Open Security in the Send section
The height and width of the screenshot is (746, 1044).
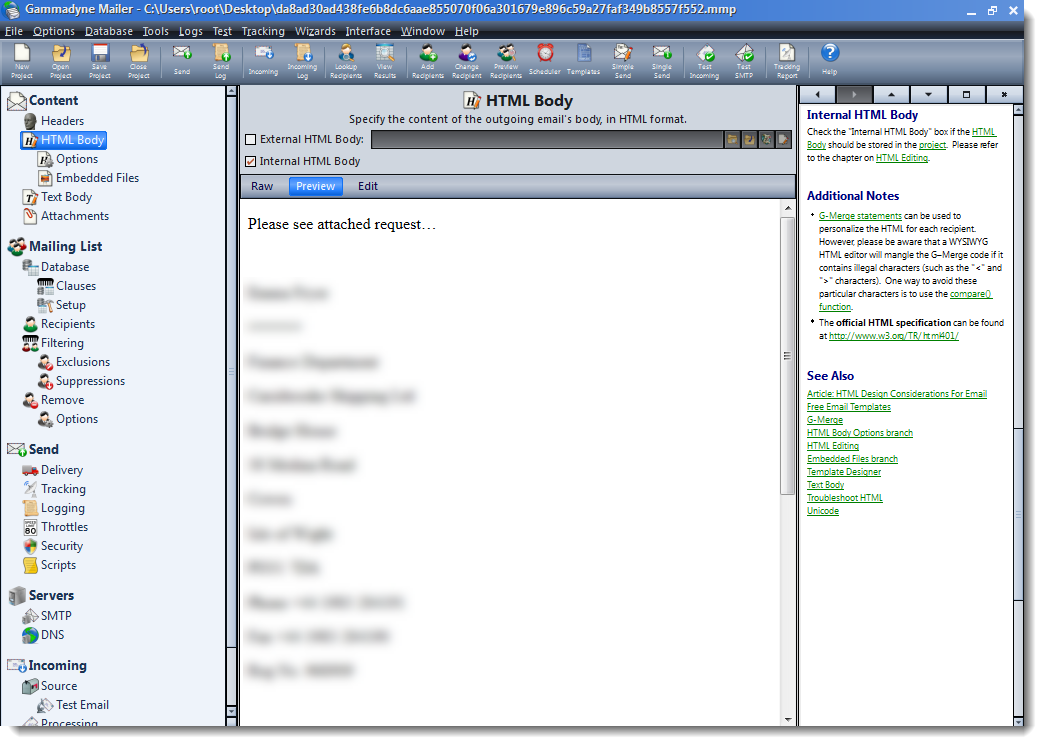62,546
